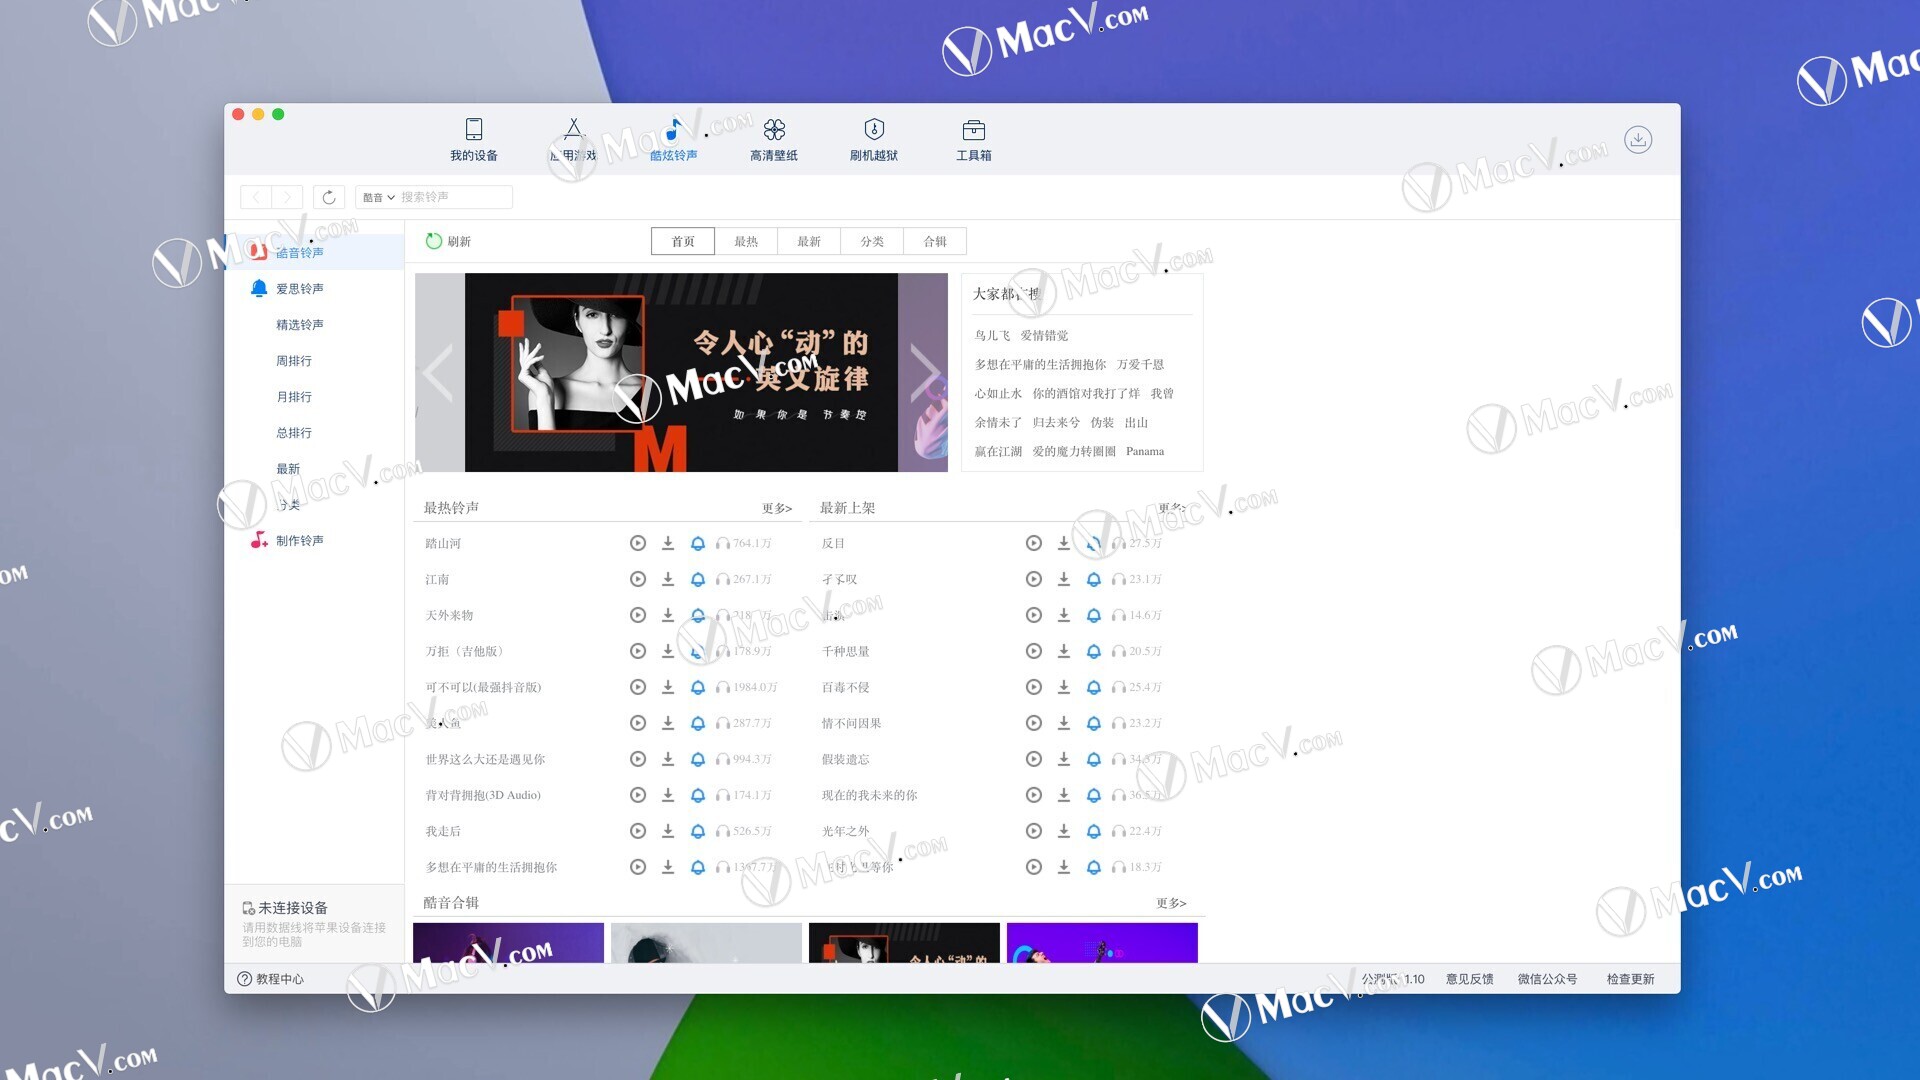Screen dimensions: 1920x1080
Task: Open the 工具箱 toolbox section
Action: pos(974,139)
